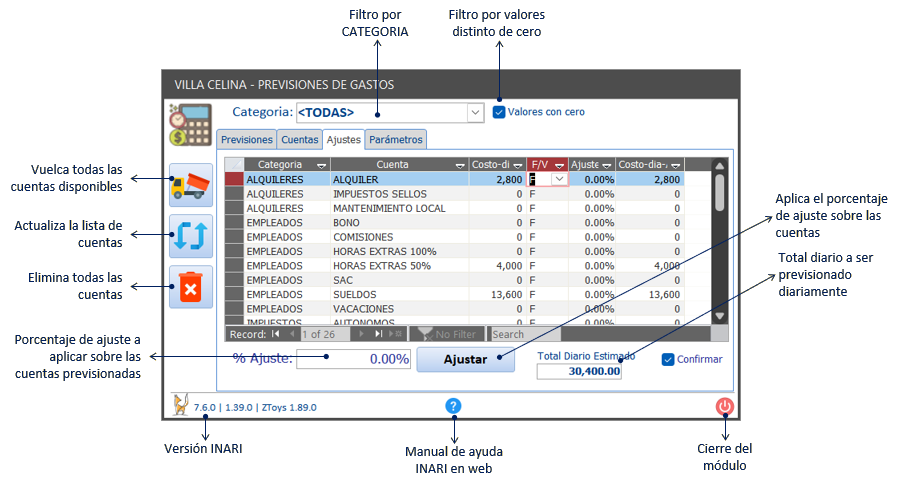Close the module with red power icon
Viewport: 898px width, 487px height.
point(725,406)
